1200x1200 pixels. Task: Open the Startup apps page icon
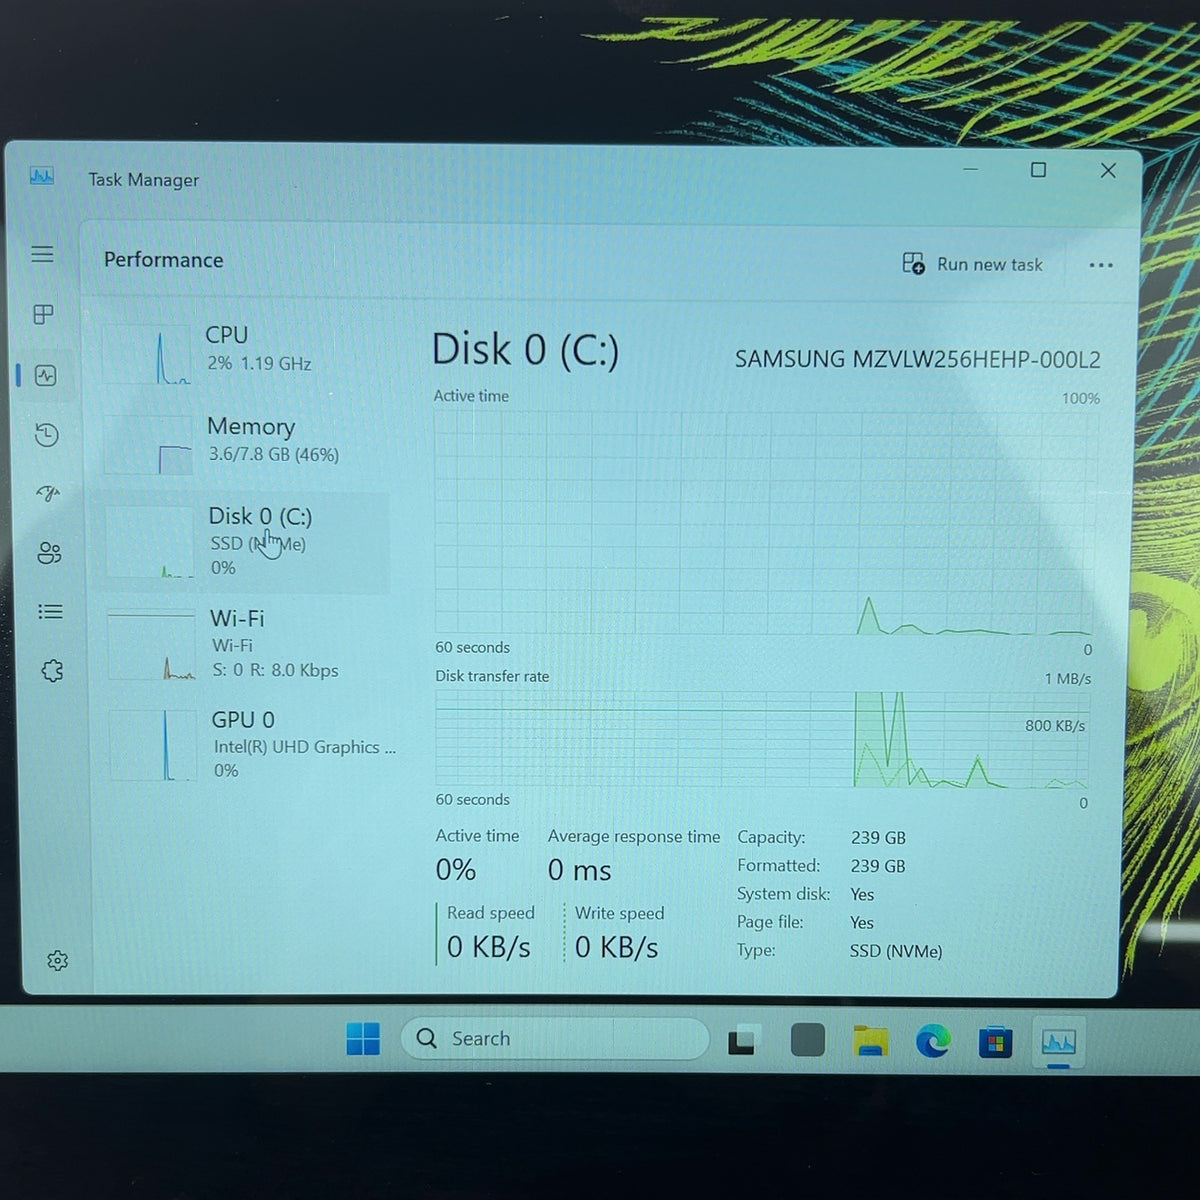[x=48, y=493]
